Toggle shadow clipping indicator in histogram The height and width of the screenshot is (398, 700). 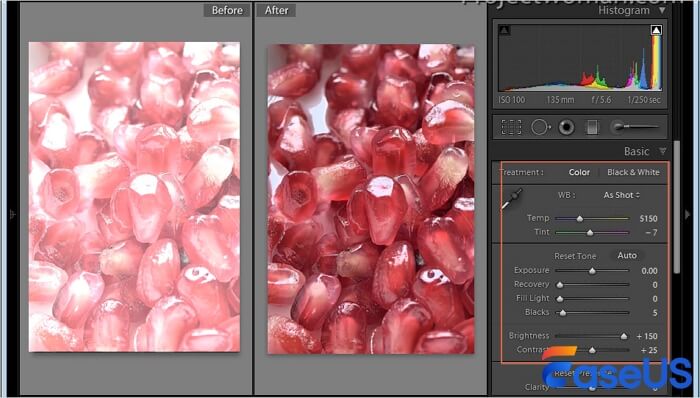pyautogui.click(x=504, y=30)
